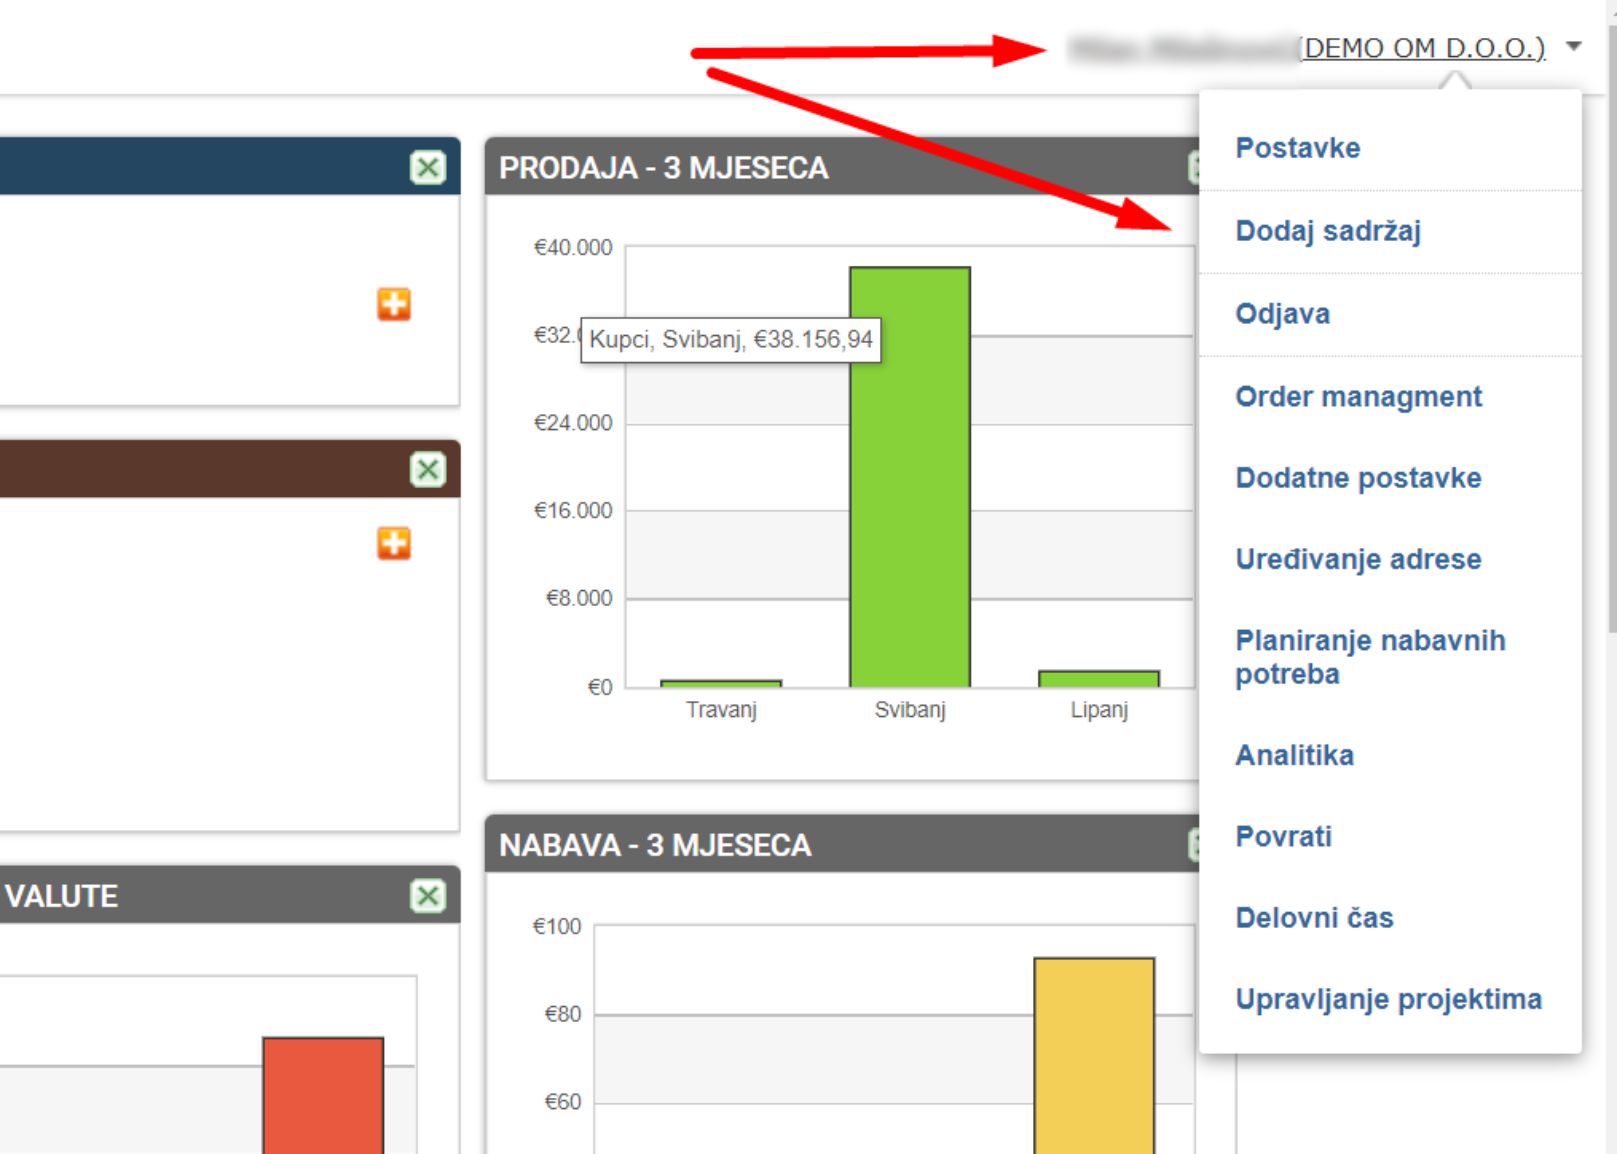Click the red bar in VALUTE chart
This screenshot has width=1617, height=1154.
323,1096
